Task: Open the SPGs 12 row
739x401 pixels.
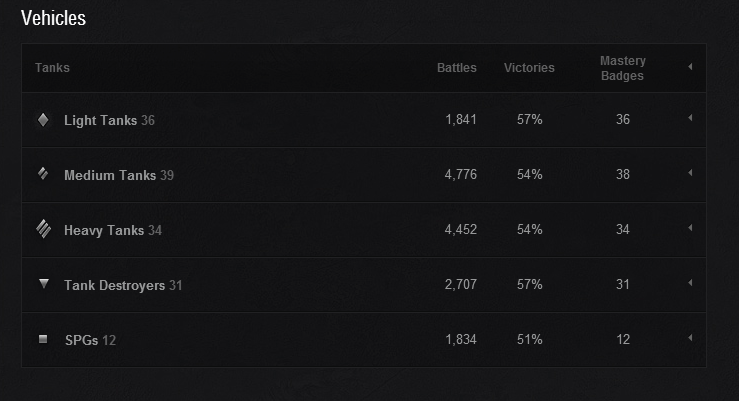Action: click(x=90, y=340)
